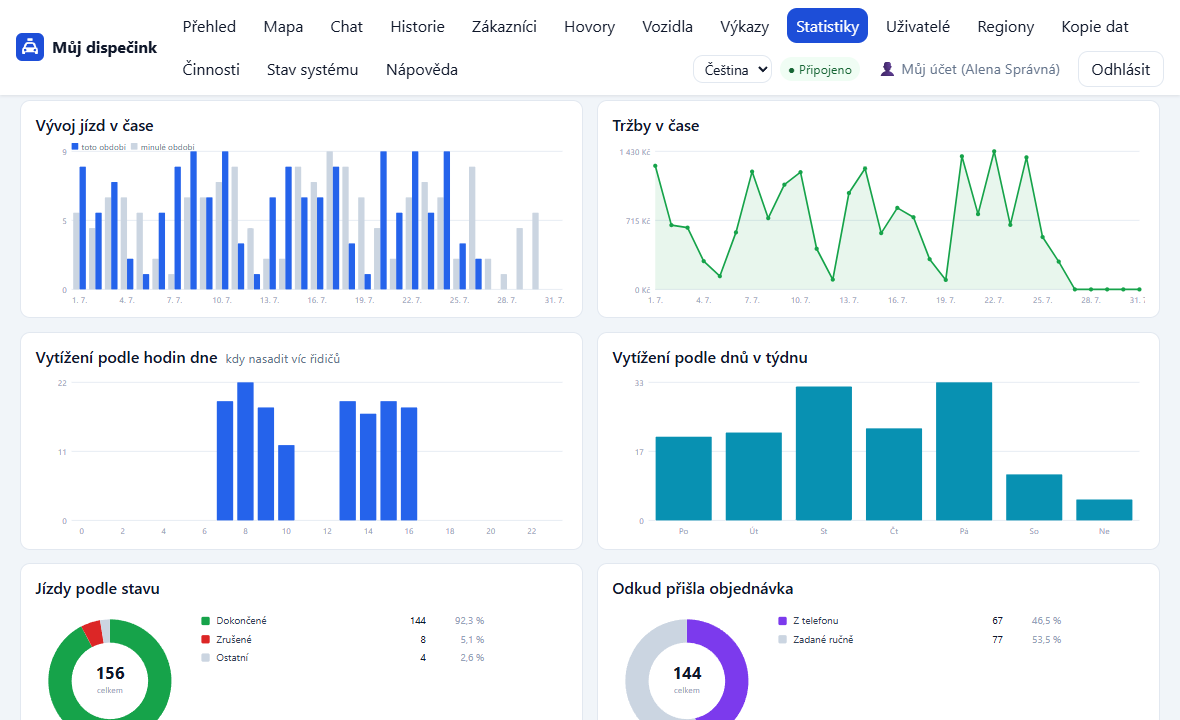Click the Tržby v čase heading
Viewport: 1180px width, 720px height.
[x=655, y=126]
